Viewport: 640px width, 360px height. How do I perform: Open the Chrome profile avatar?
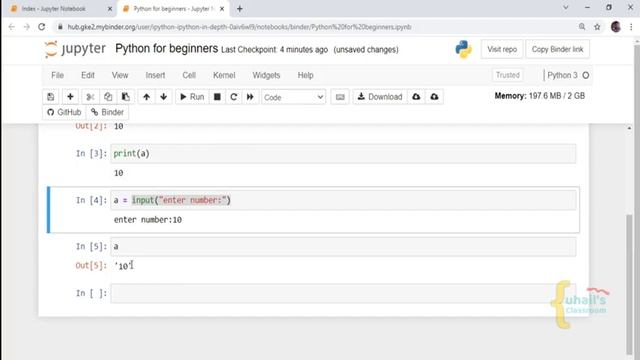[x=616, y=27]
